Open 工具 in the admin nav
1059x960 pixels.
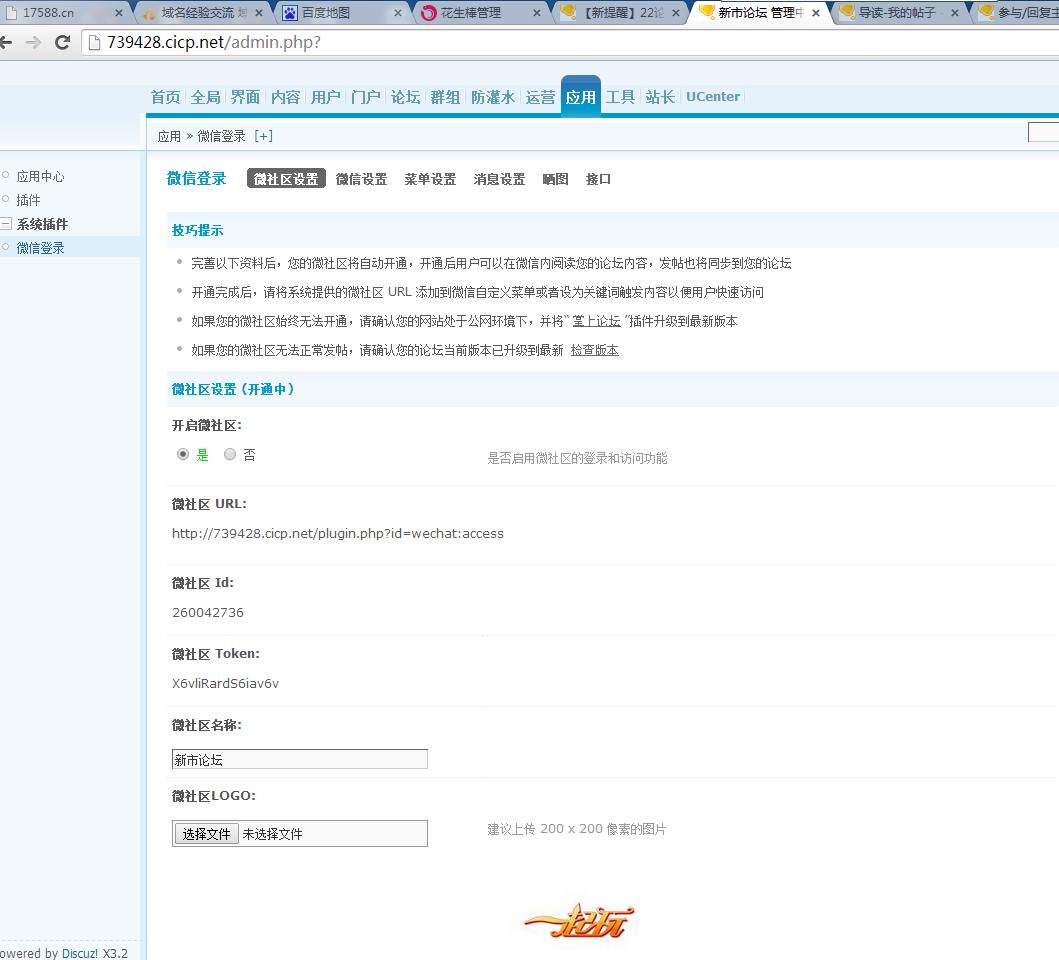point(620,97)
